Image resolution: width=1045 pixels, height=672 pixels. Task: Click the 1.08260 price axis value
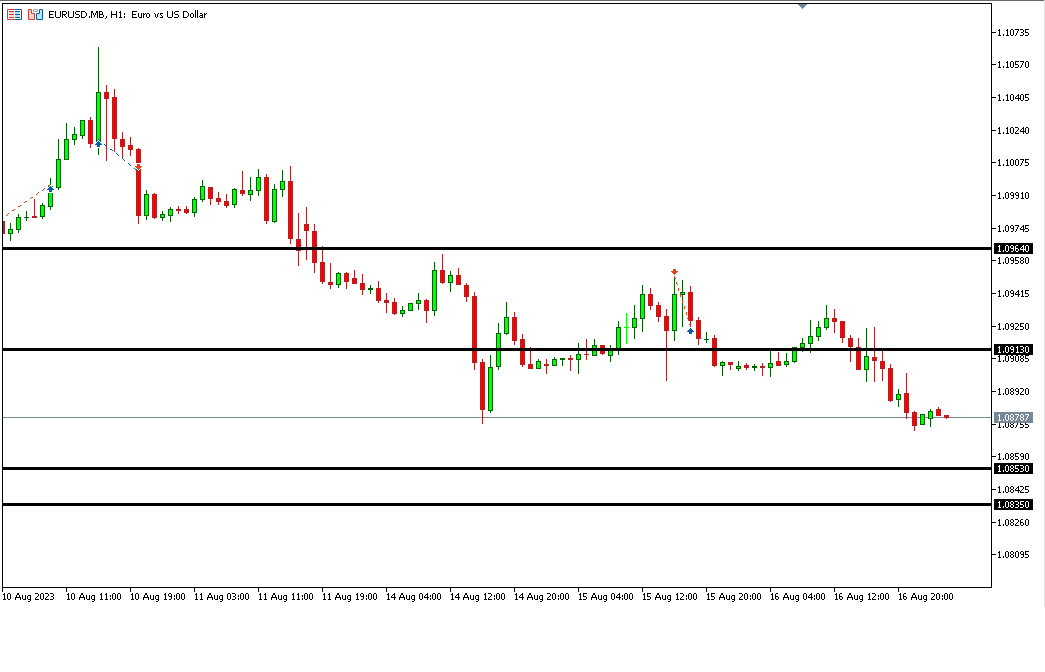[1013, 522]
